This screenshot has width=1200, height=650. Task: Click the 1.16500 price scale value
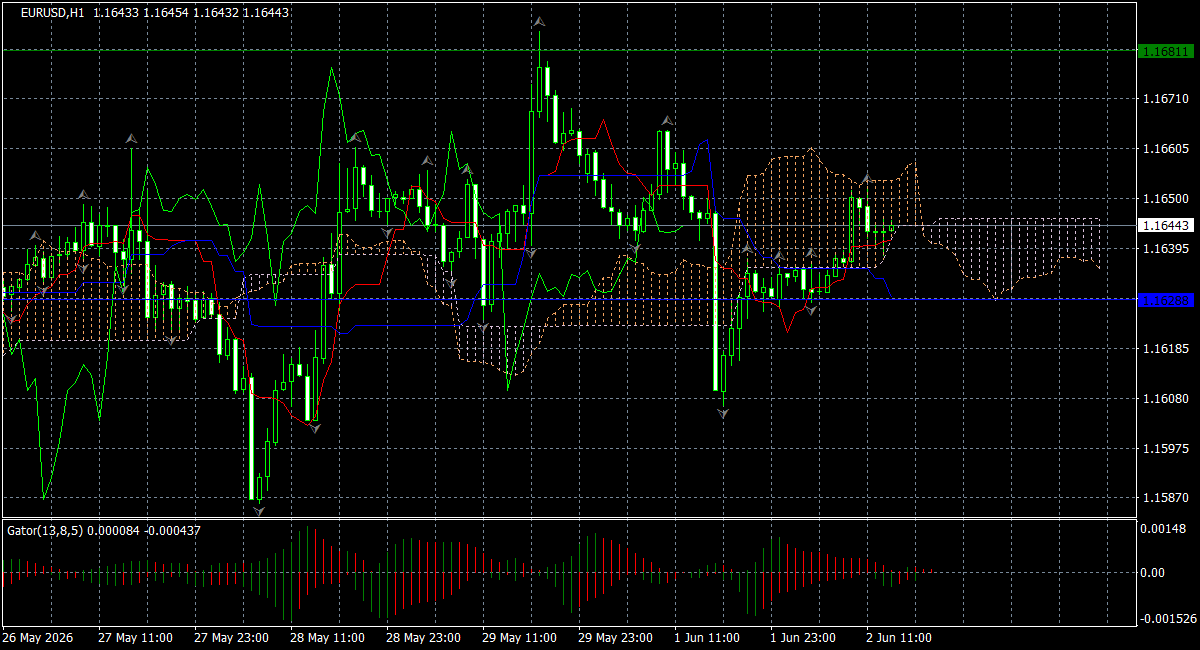1166,199
